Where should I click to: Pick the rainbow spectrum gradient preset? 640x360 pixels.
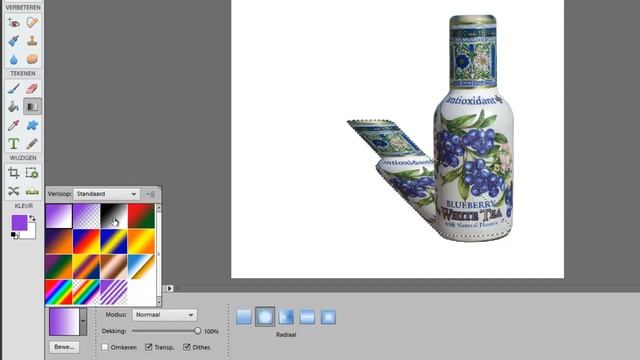click(59, 292)
